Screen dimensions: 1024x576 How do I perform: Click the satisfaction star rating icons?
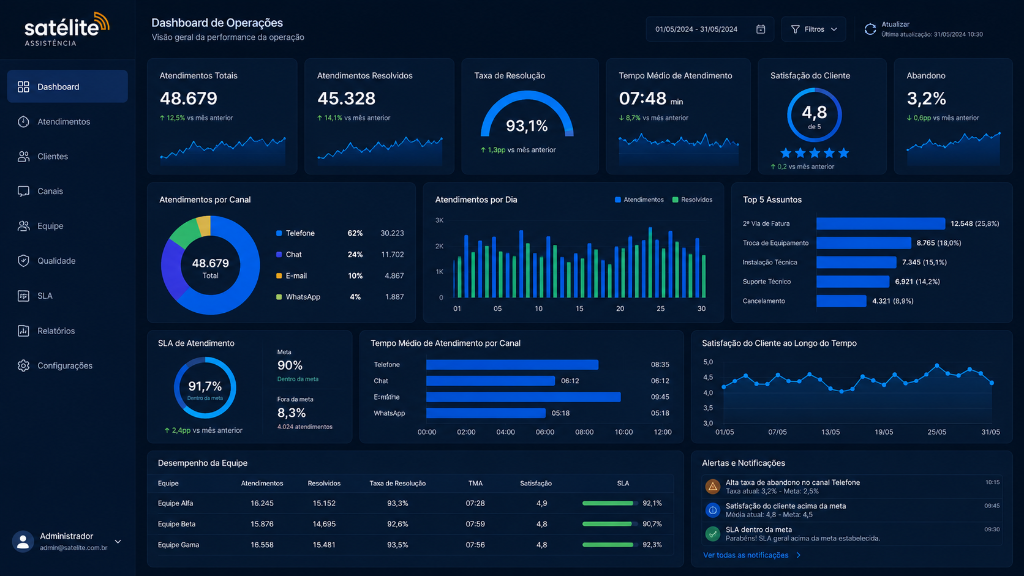tap(814, 153)
